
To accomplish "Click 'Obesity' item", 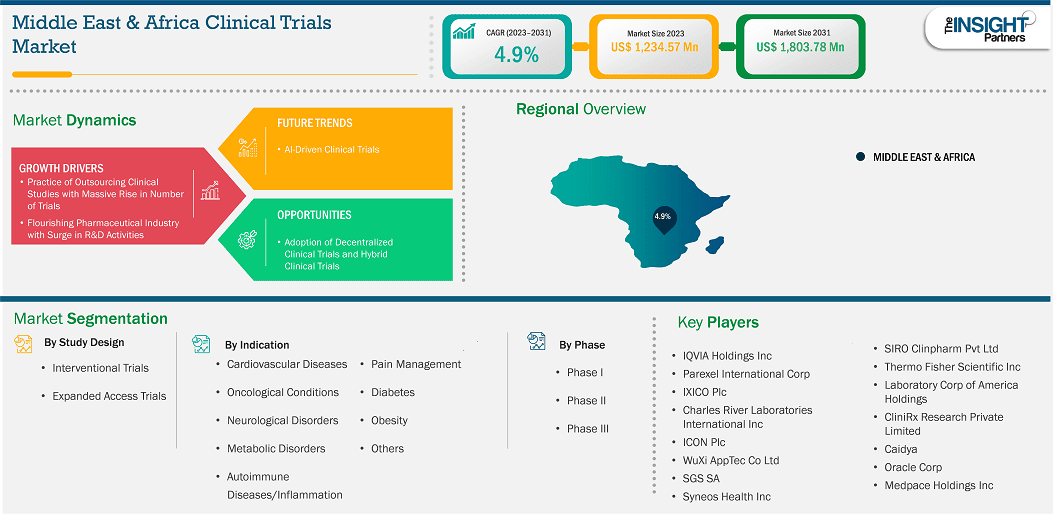I will coord(390,421).
